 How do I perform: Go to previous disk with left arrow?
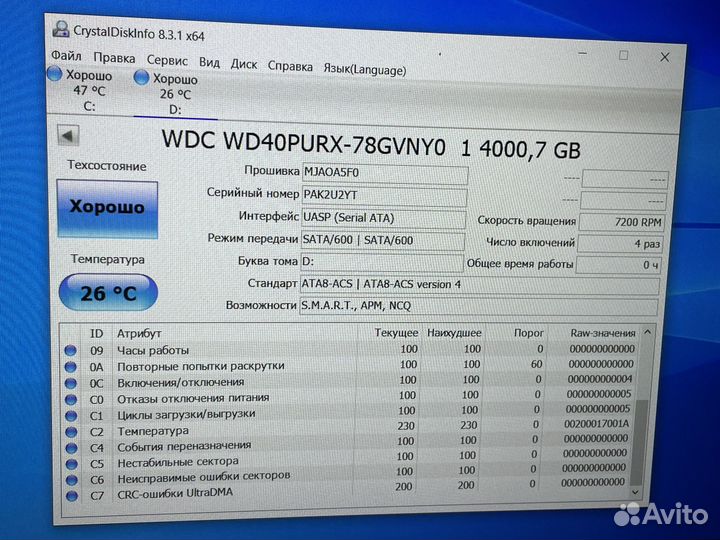(68, 135)
